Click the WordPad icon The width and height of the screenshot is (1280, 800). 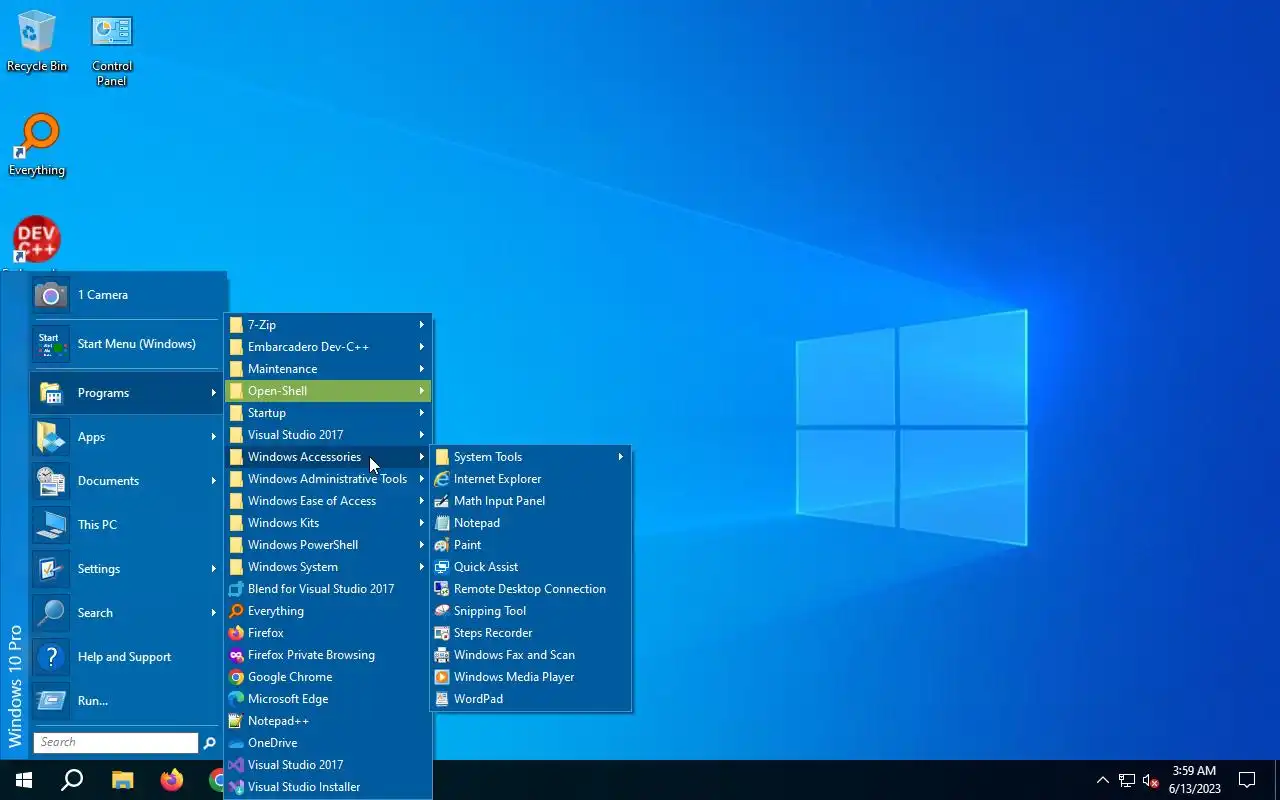click(442, 699)
